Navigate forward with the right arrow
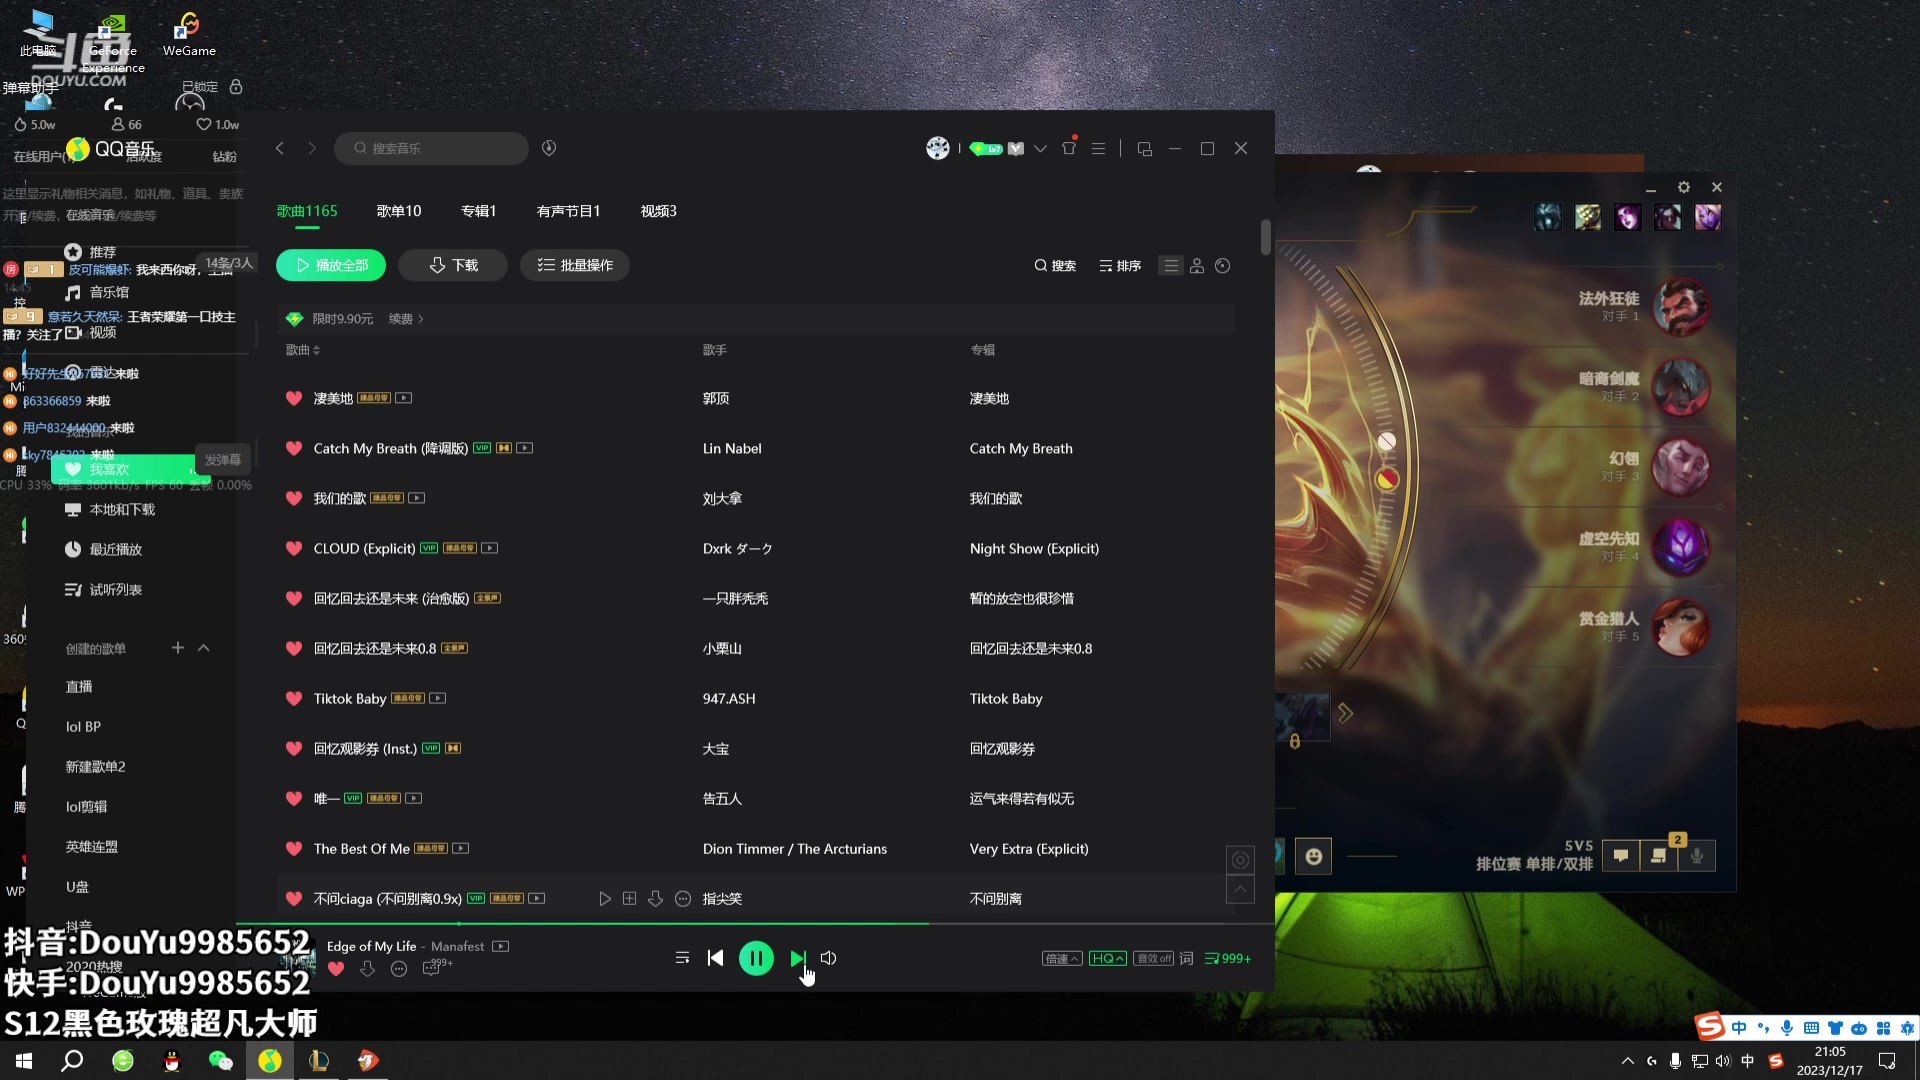 click(x=312, y=148)
